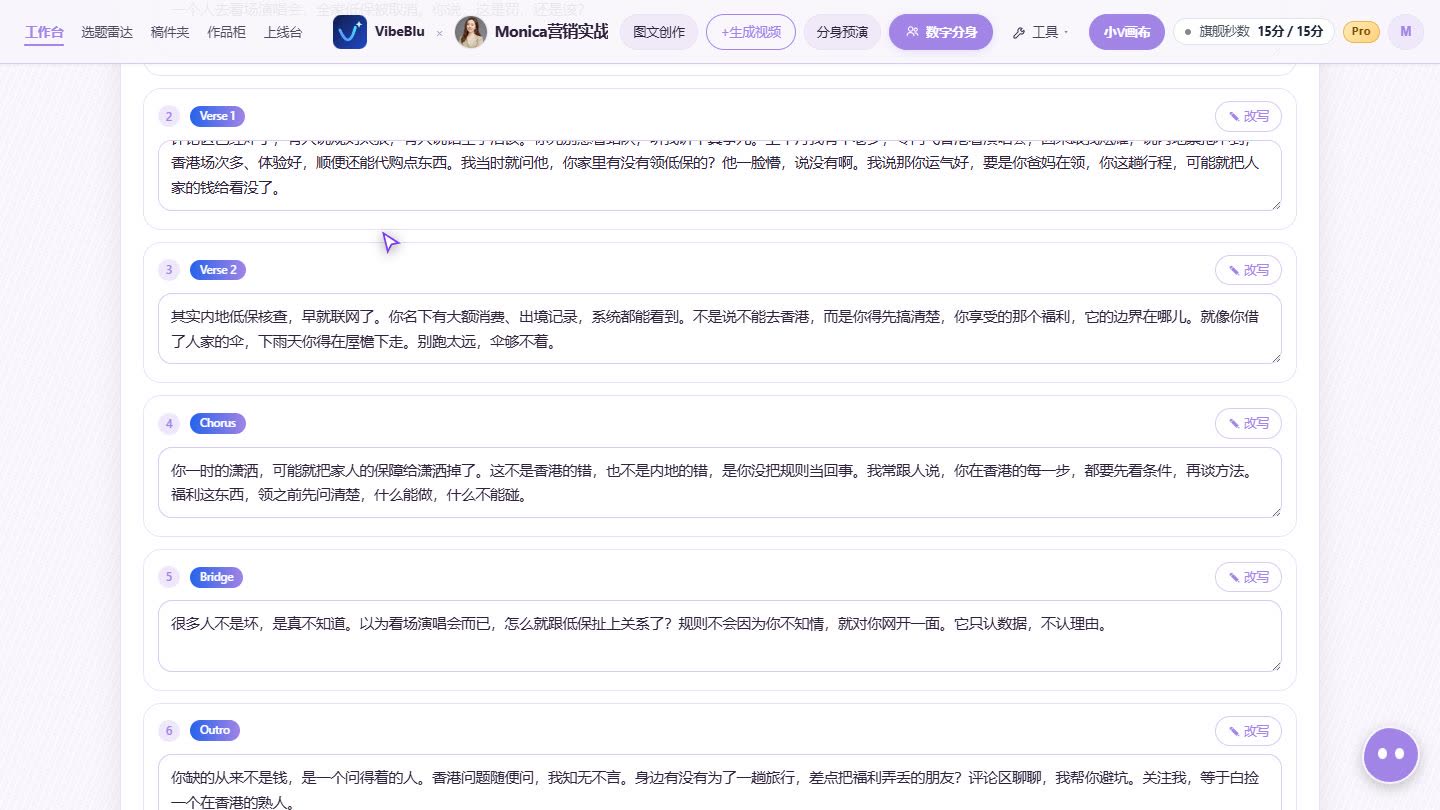
Task: Click the VibeBlu logo icon
Action: pos(350,32)
